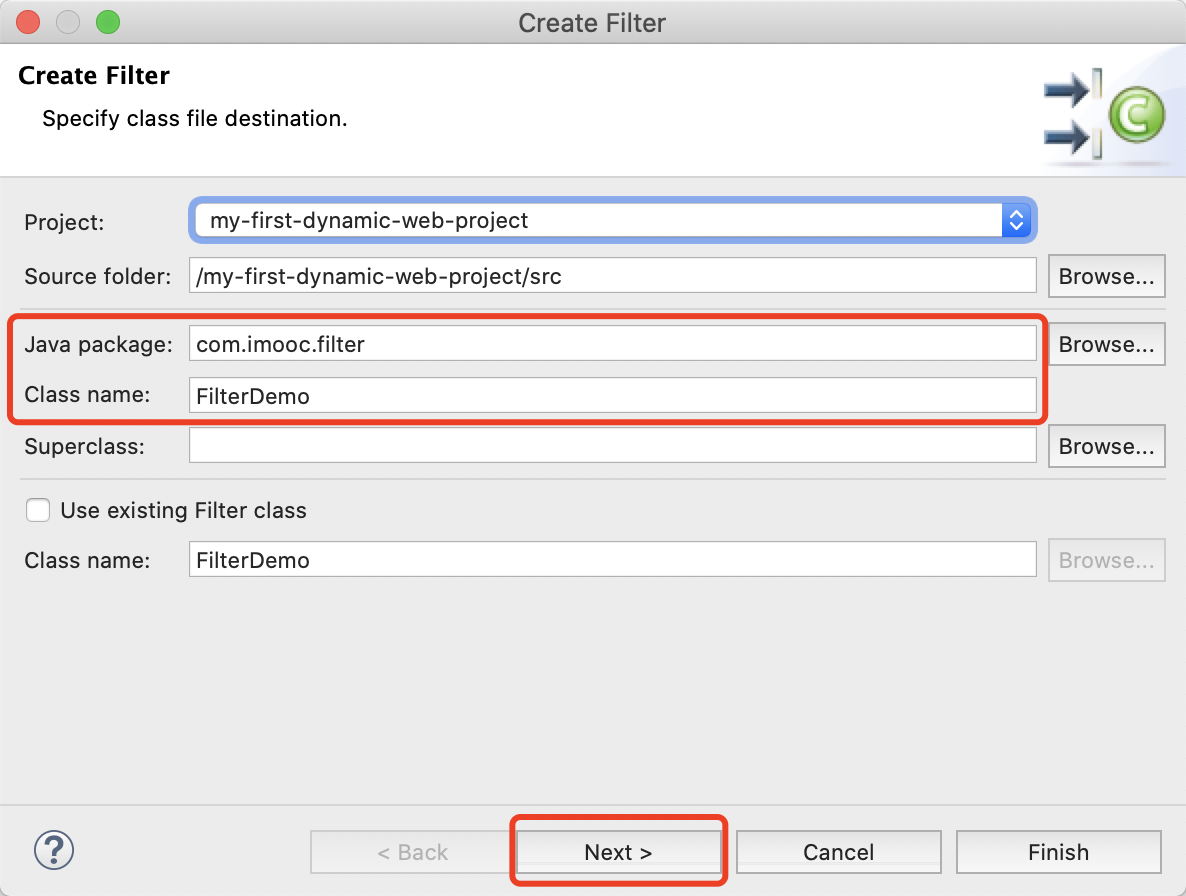The width and height of the screenshot is (1186, 896).
Task: Browse for a Superclass
Action: pos(1106,446)
